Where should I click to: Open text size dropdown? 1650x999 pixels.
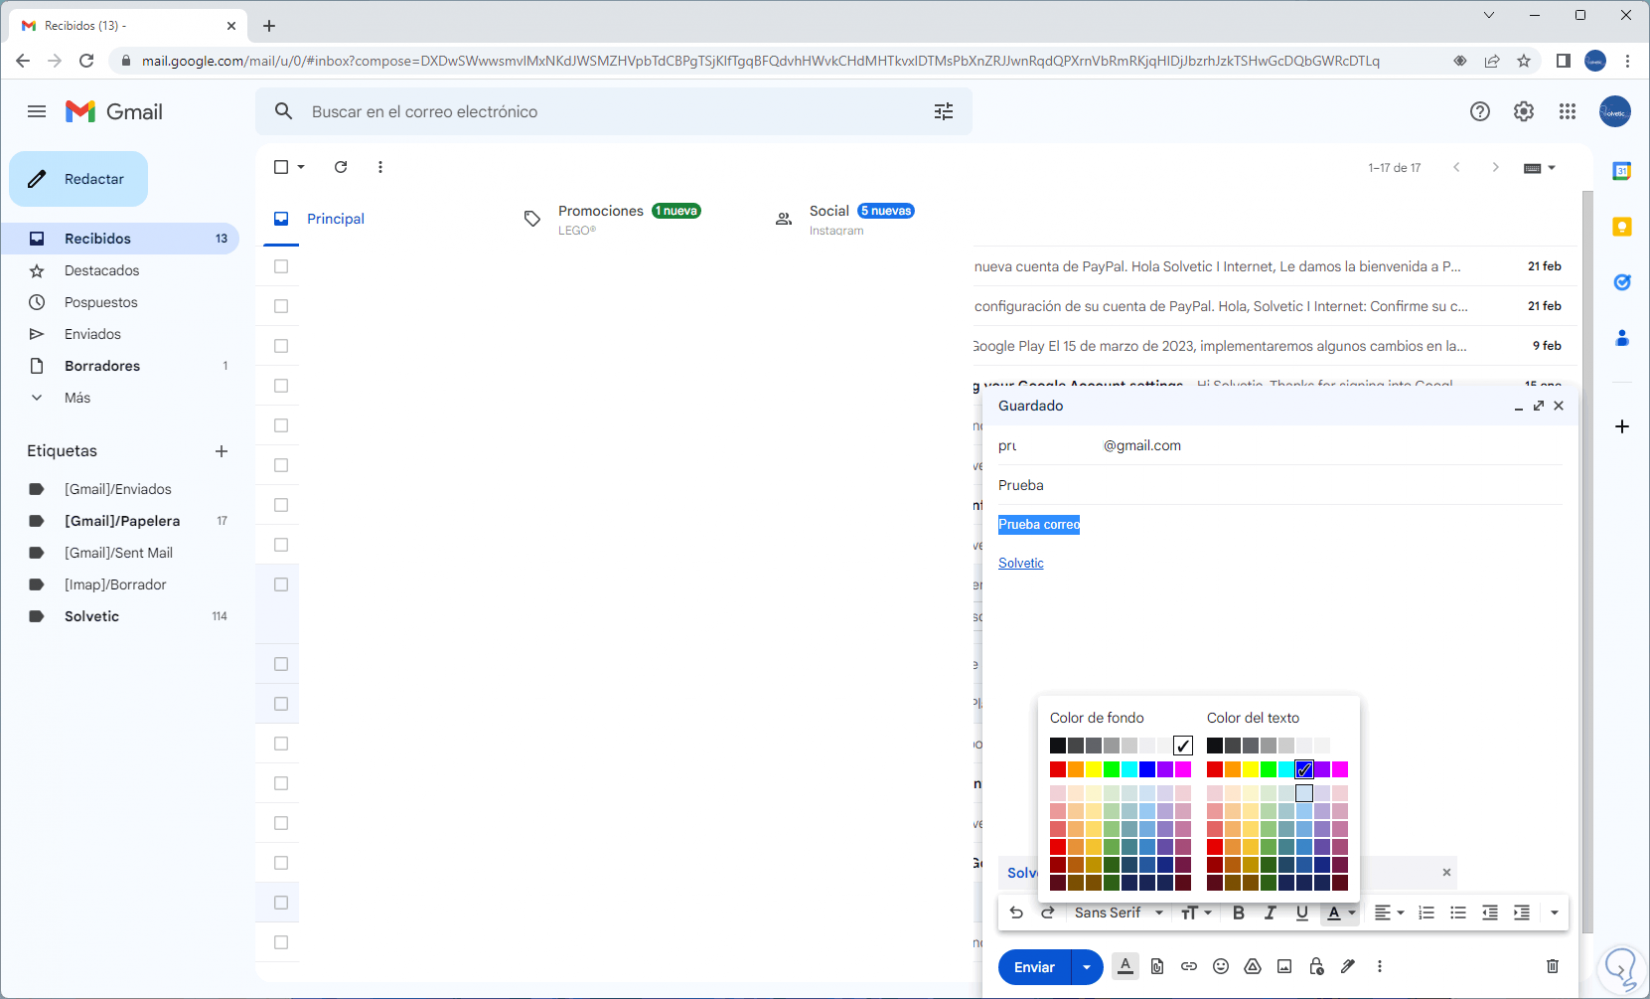[1196, 912]
